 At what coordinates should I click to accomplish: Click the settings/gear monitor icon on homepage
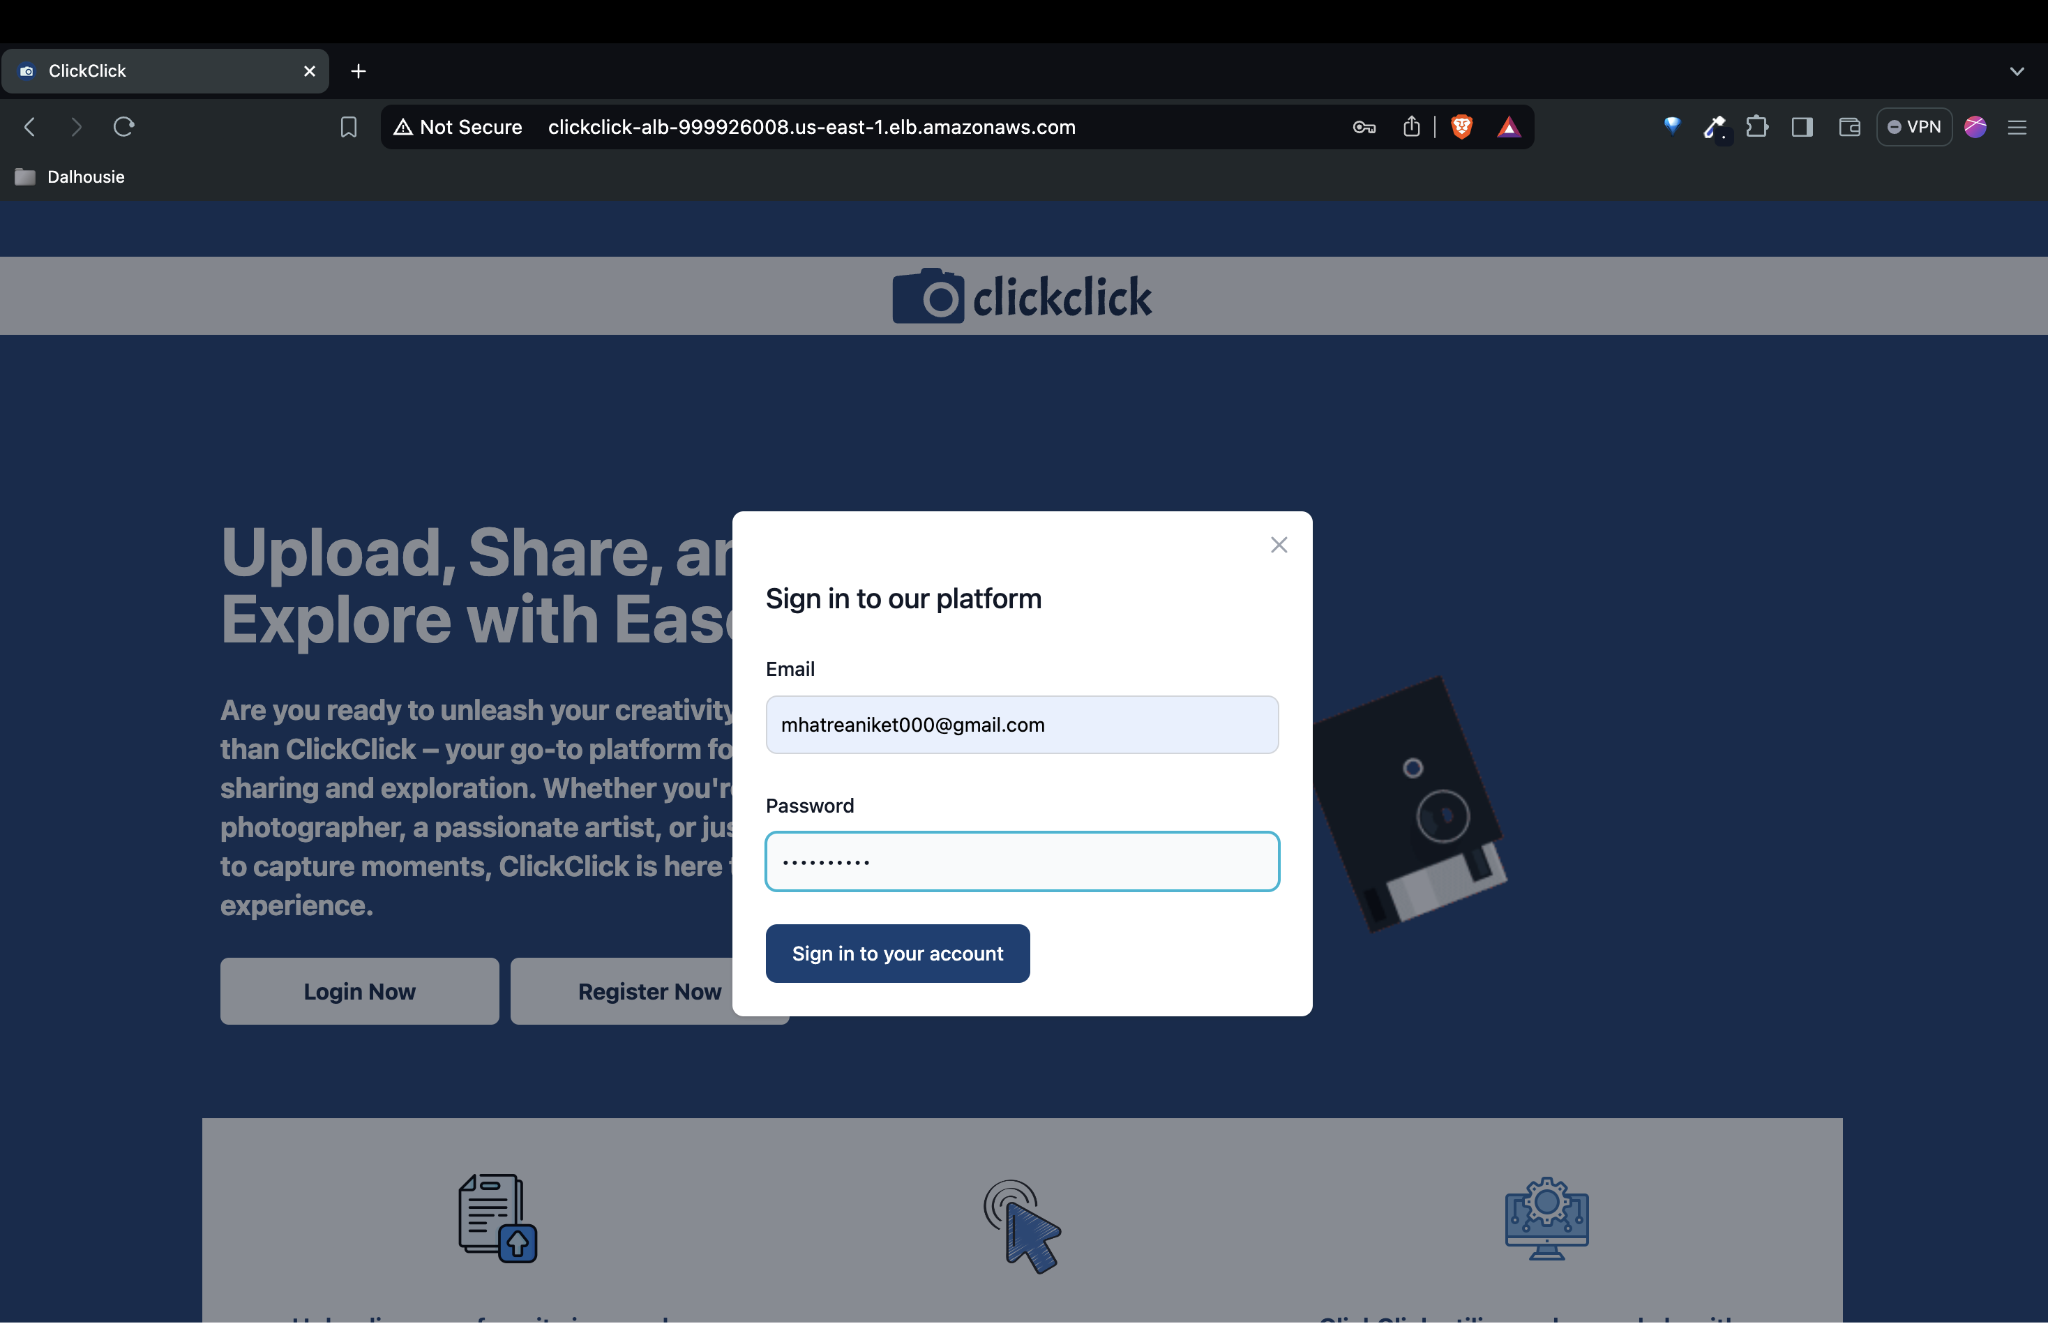(1546, 1218)
